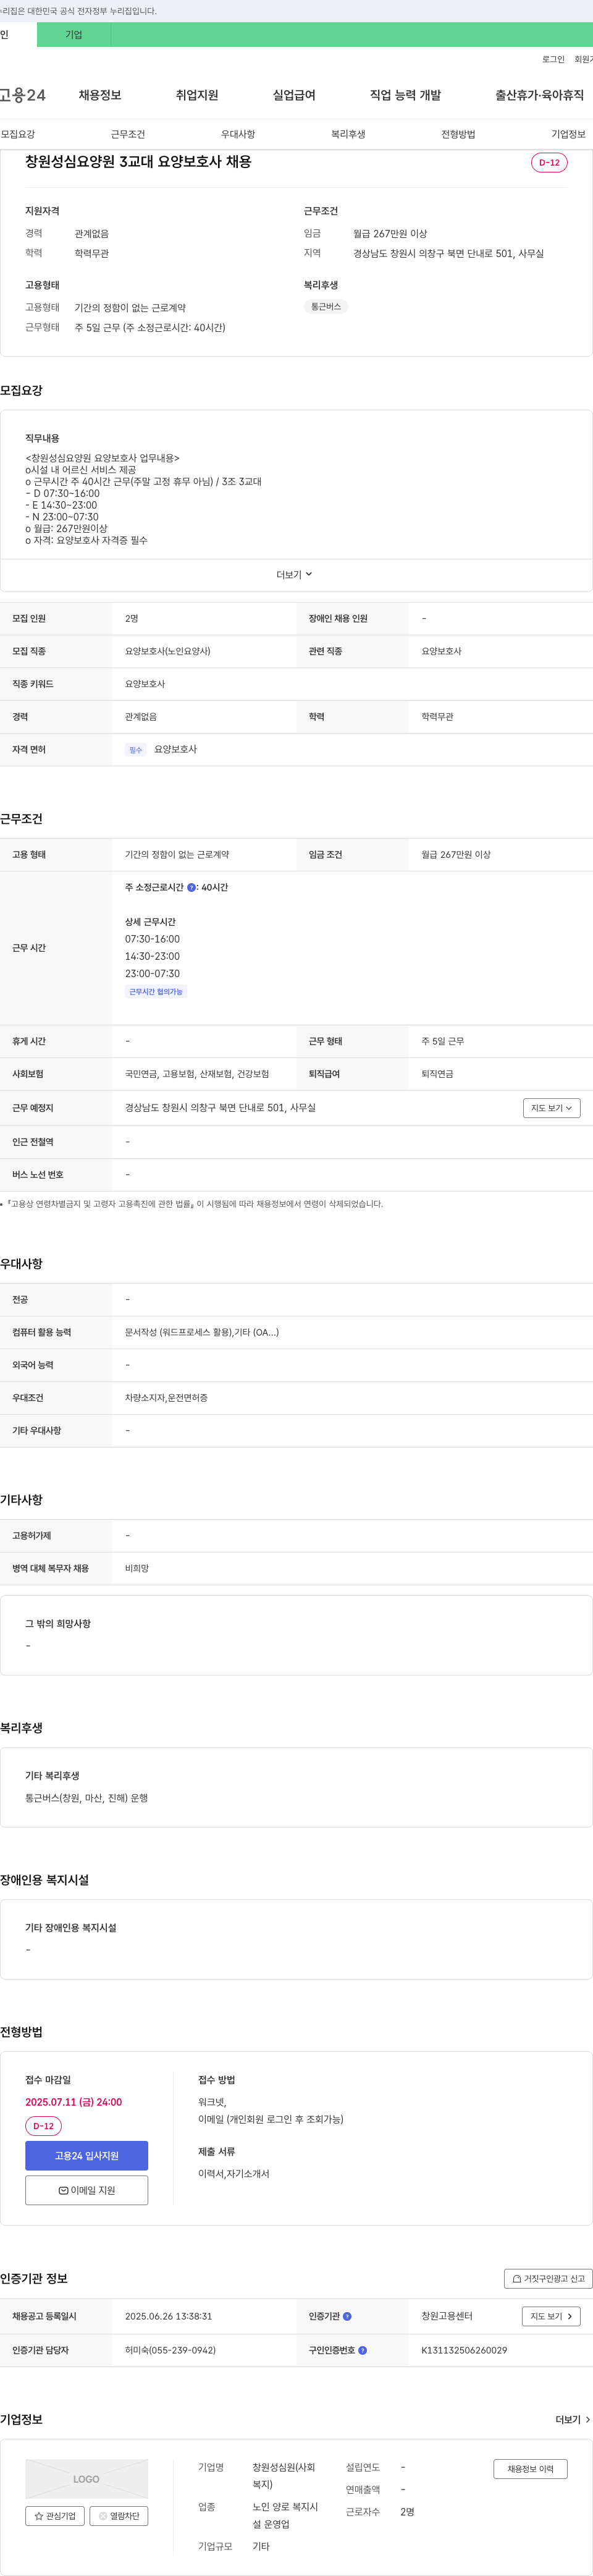Open the 채용정보 main menu
Screen dimensions: 593x2576
click(x=100, y=95)
